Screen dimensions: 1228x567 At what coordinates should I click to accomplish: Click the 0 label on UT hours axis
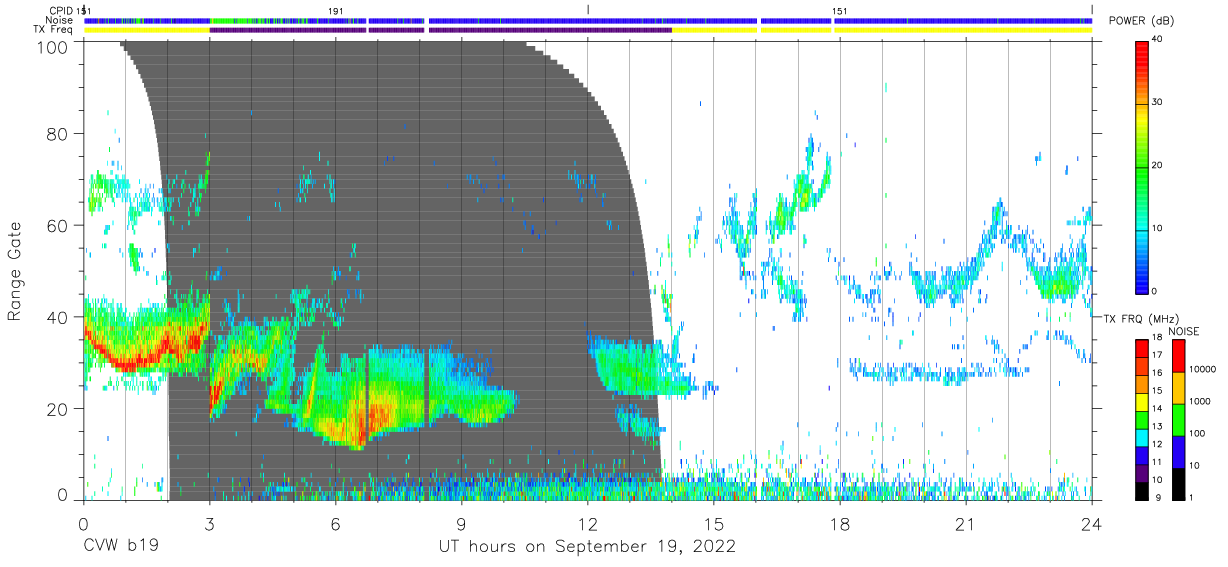click(x=83, y=524)
